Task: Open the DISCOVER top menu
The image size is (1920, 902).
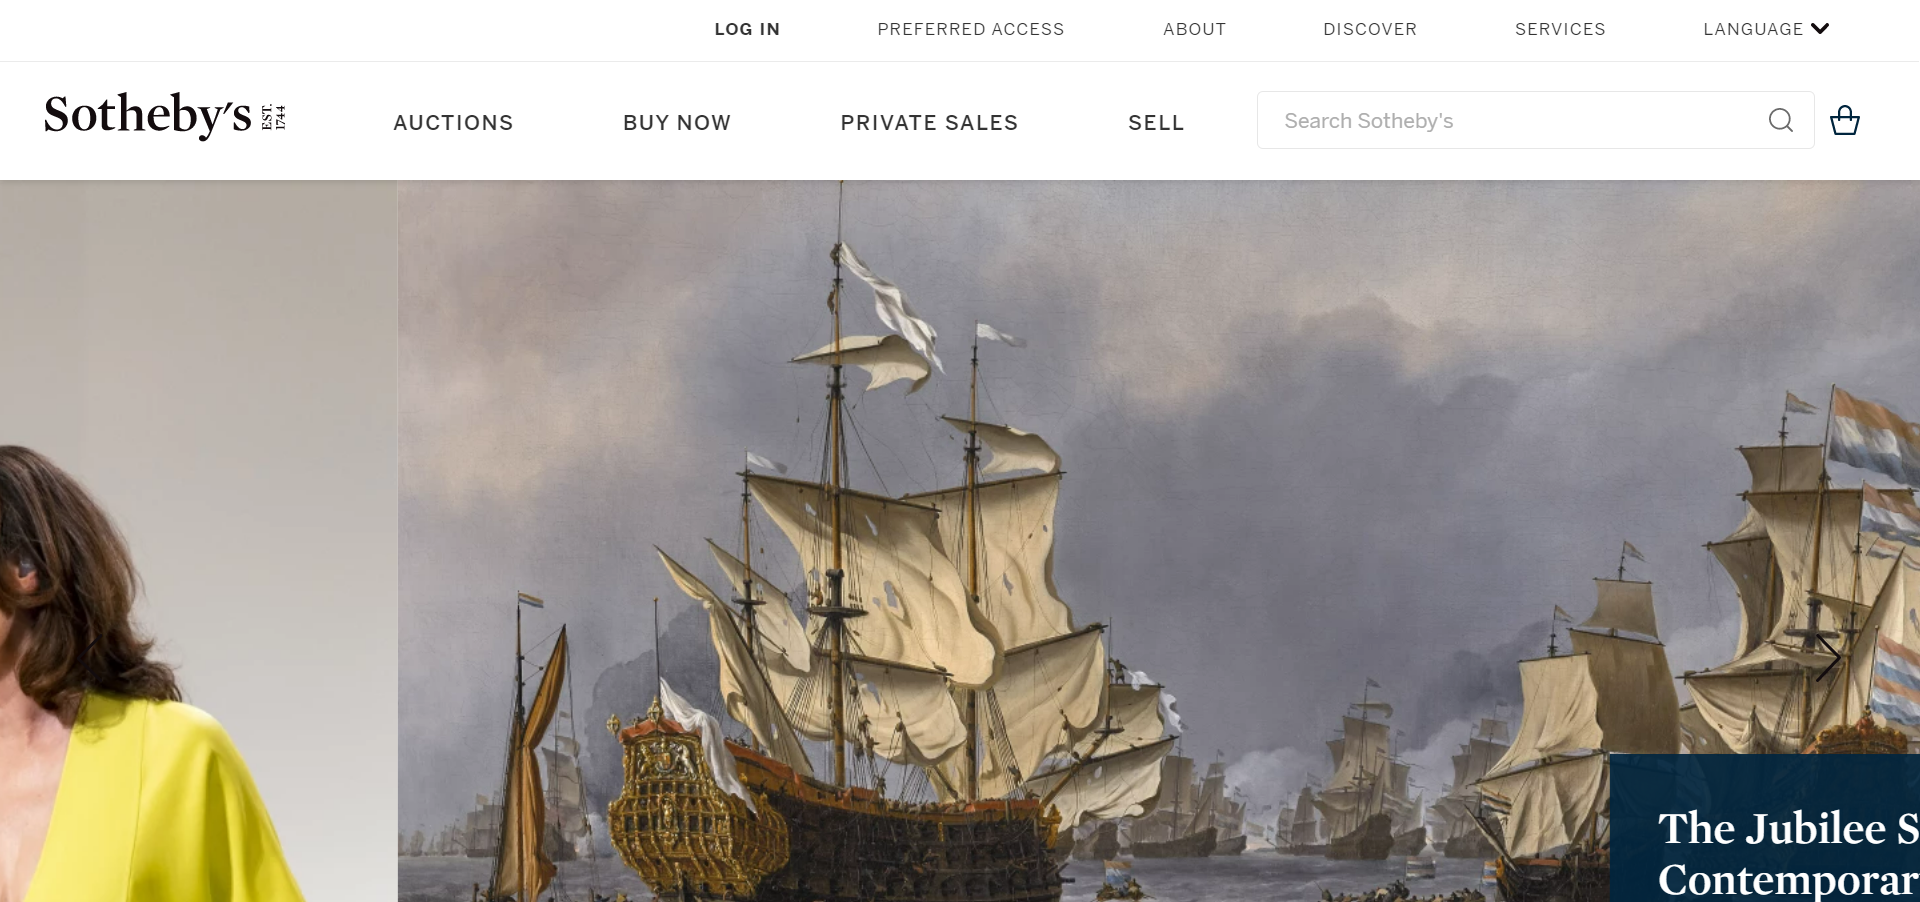Action: tap(1370, 29)
